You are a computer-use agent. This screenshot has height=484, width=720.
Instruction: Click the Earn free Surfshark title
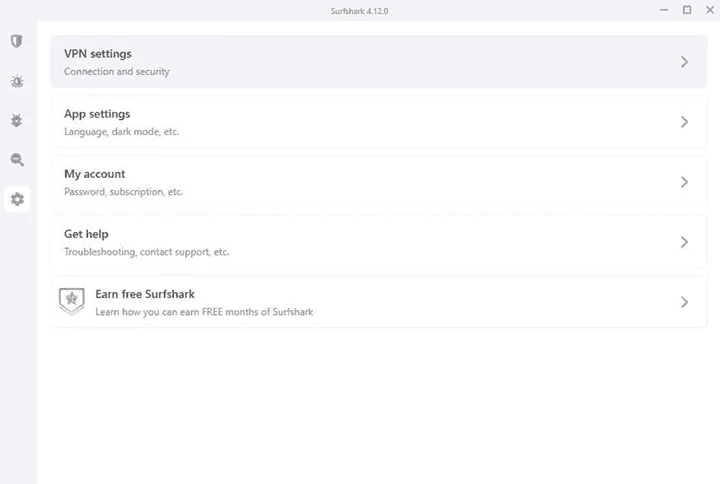pos(144,294)
